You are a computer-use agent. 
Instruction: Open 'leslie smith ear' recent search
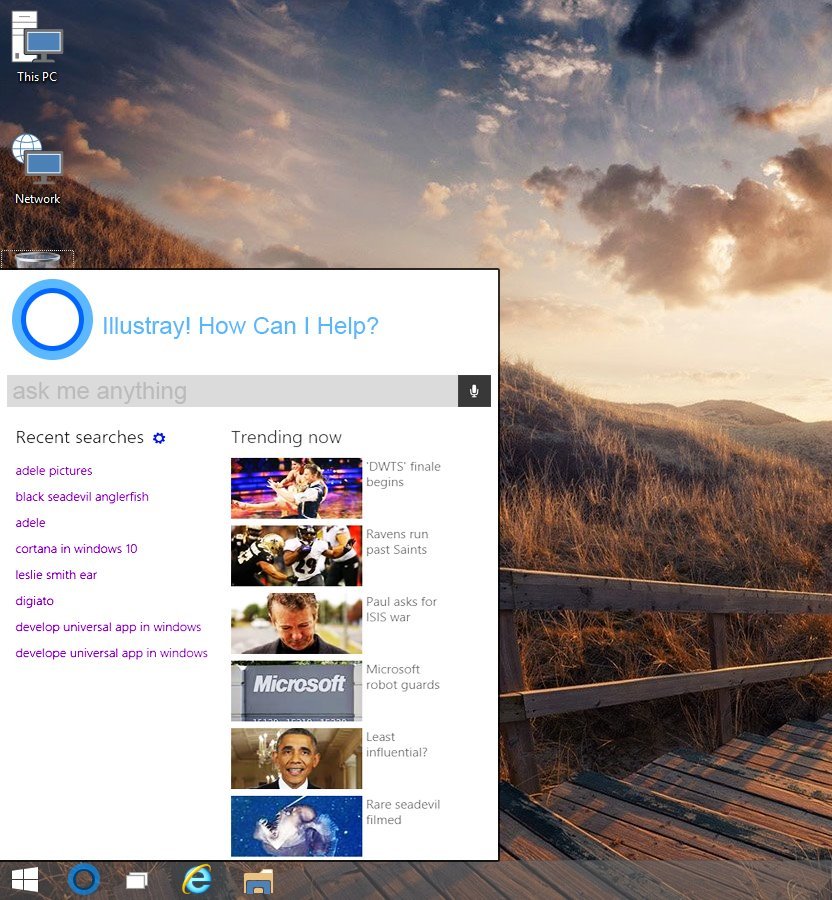[56, 575]
